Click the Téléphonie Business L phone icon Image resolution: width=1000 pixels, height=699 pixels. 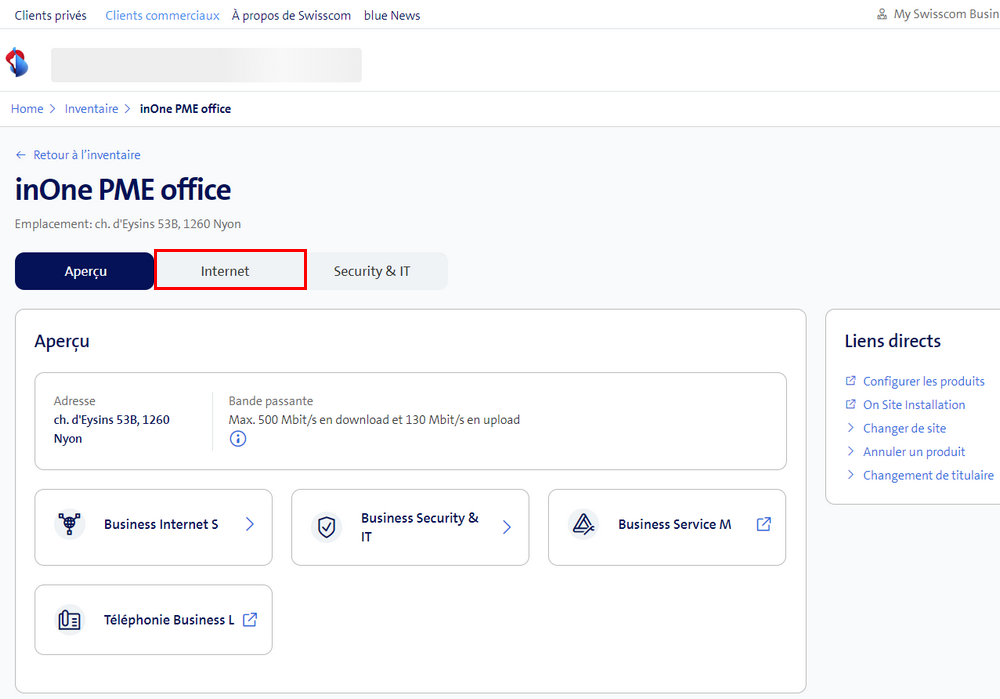click(69, 620)
